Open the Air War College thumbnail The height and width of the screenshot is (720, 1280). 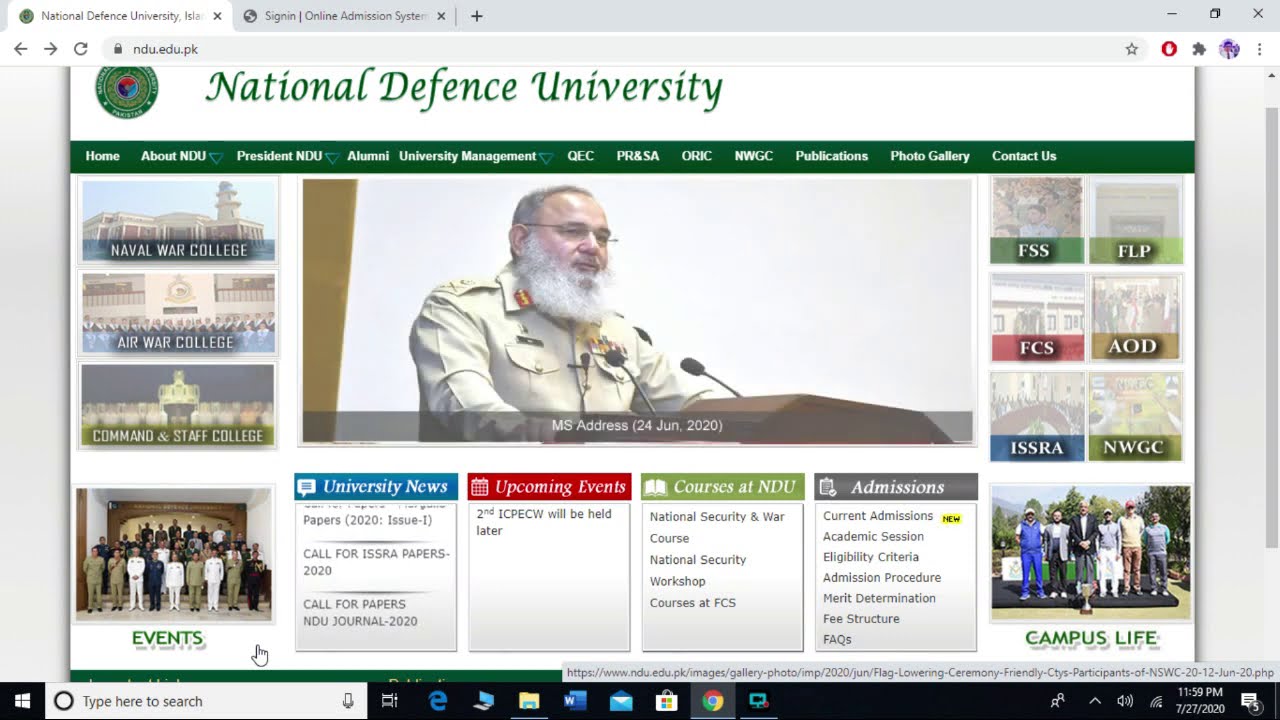178,313
